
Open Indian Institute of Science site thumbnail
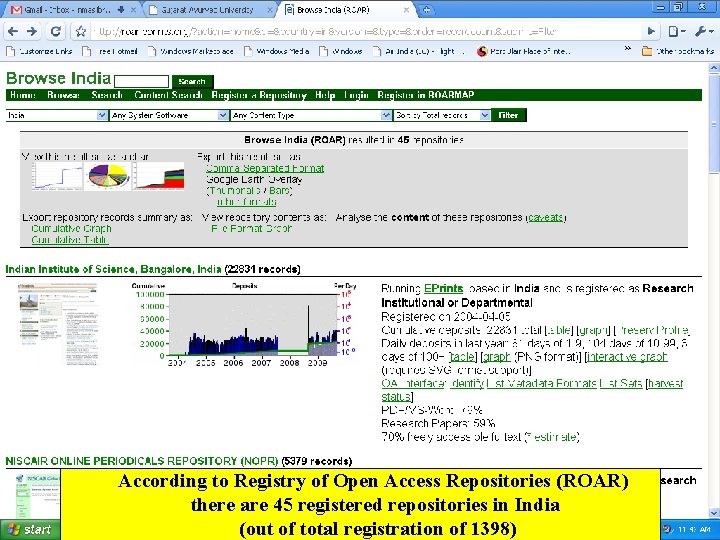coord(57,324)
